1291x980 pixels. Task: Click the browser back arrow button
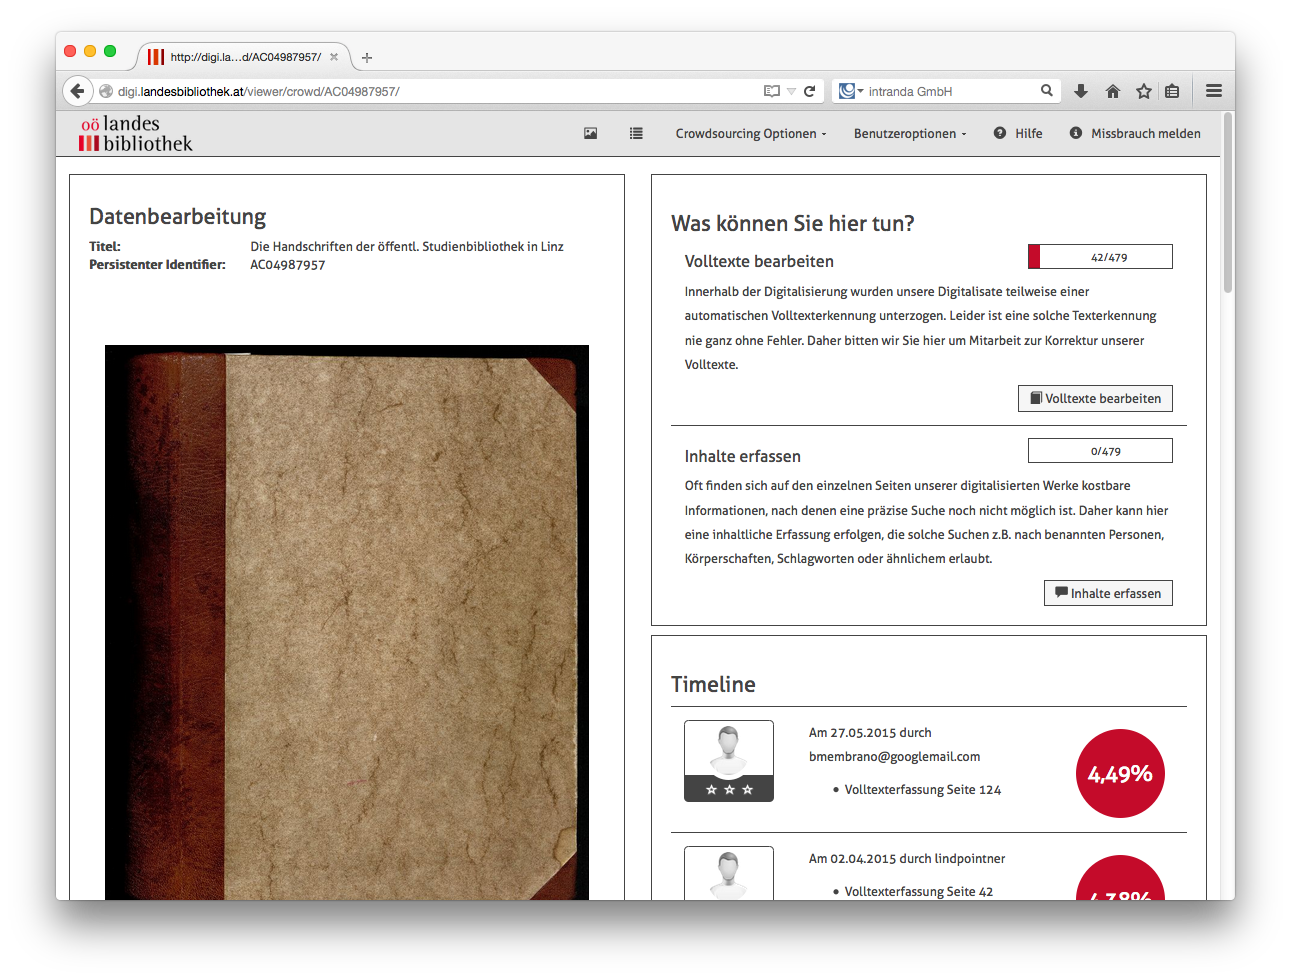point(78,91)
